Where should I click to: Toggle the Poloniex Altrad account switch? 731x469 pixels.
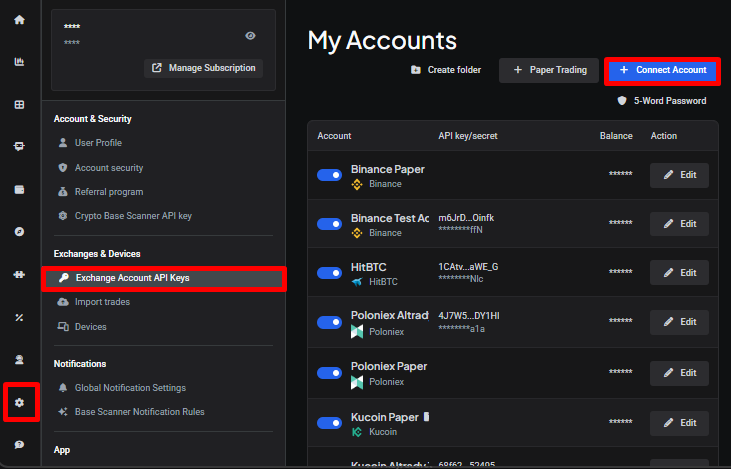pos(330,322)
